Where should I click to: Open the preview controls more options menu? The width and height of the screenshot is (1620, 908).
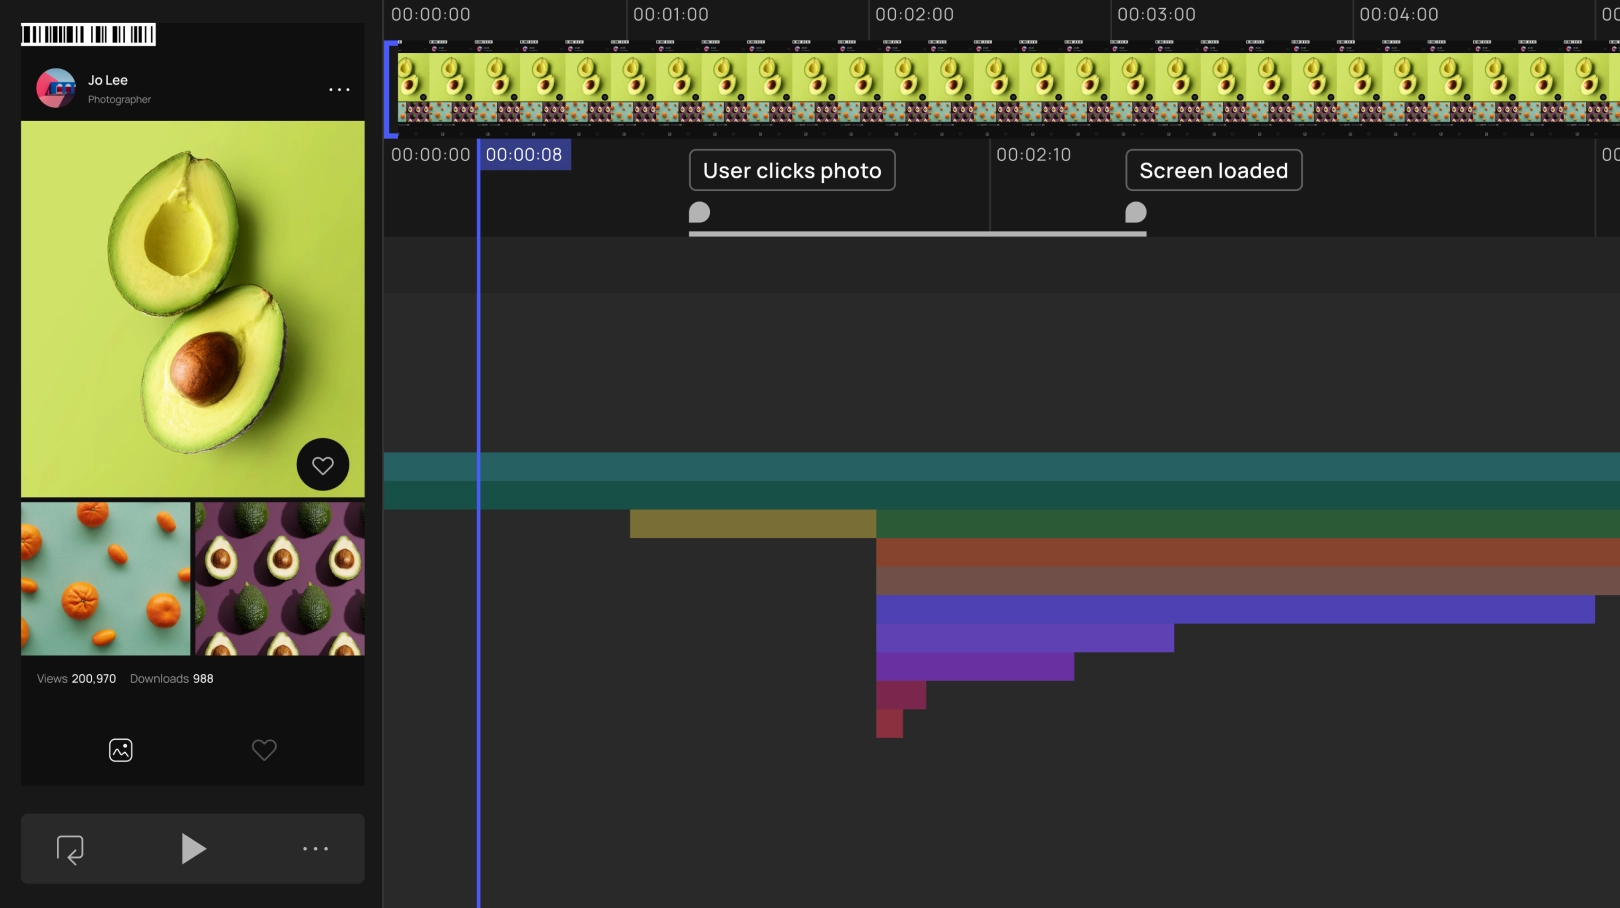coord(315,849)
